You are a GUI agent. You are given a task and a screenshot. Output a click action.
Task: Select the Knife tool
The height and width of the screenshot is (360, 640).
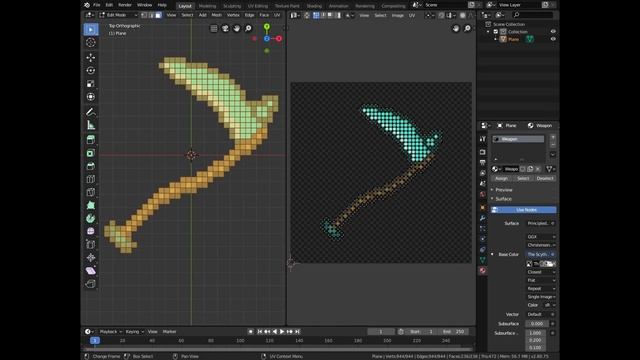pos(91,192)
